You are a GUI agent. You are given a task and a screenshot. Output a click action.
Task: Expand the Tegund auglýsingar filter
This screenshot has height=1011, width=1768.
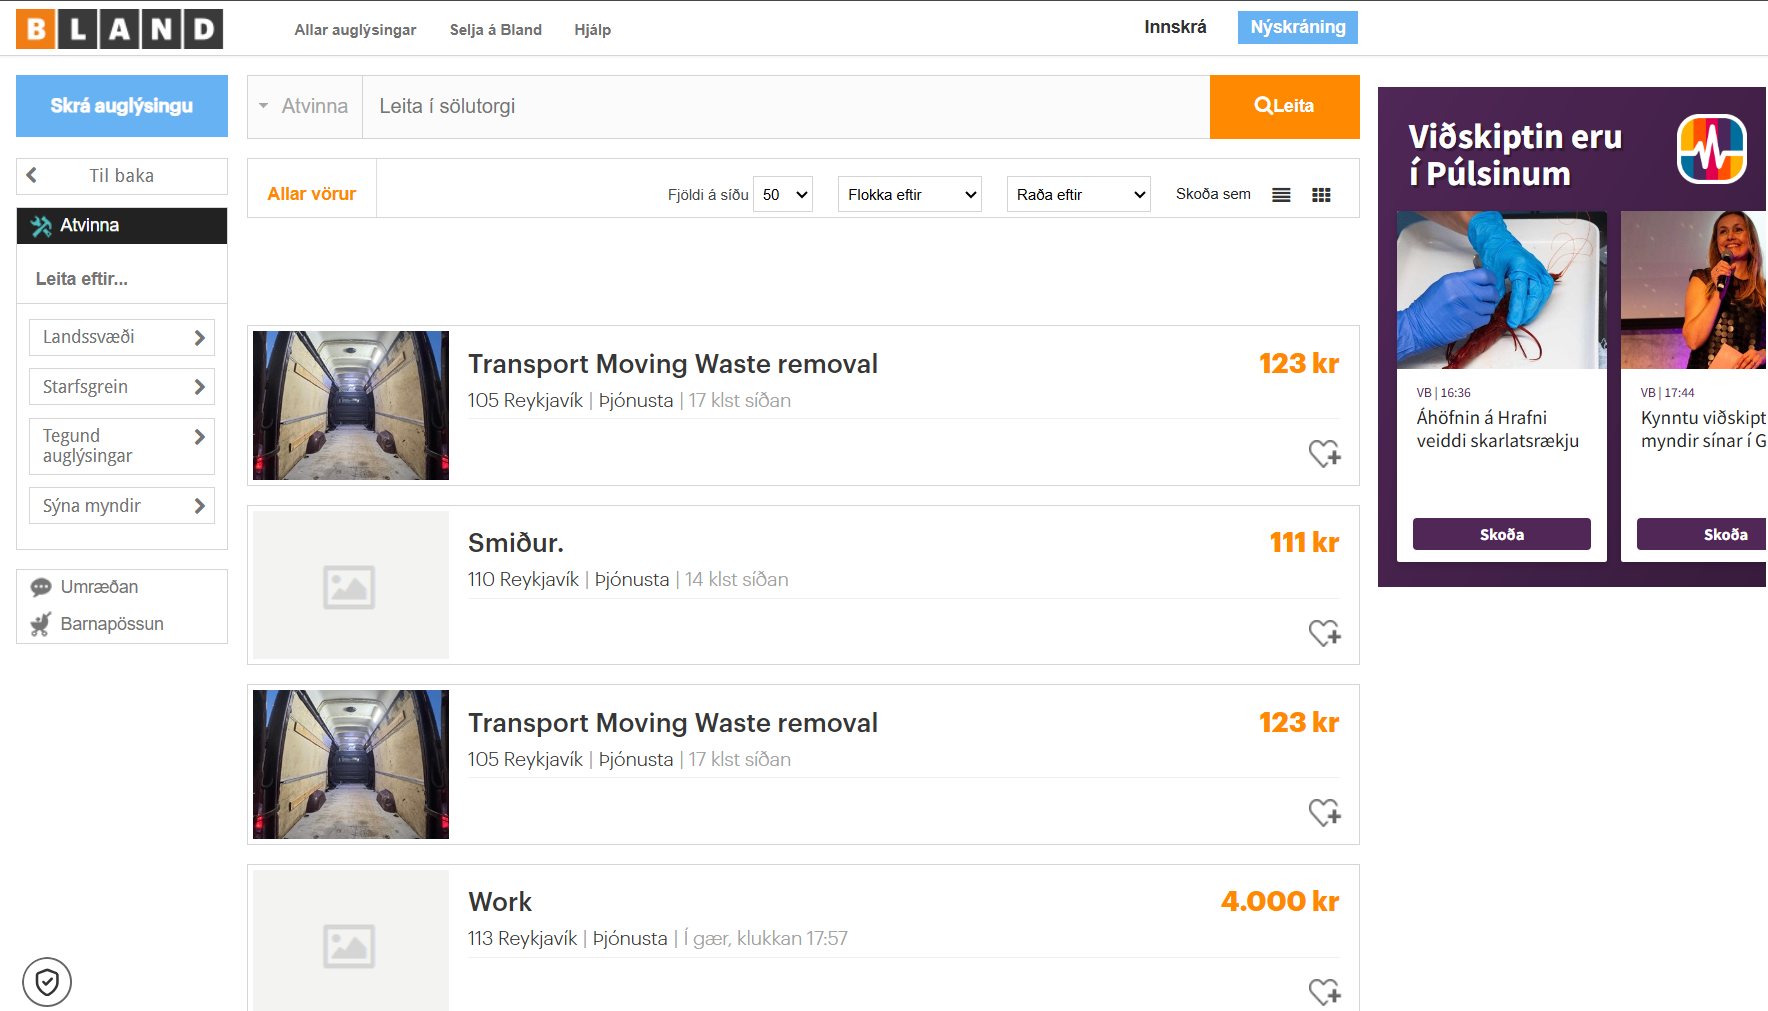pyautogui.click(x=122, y=446)
